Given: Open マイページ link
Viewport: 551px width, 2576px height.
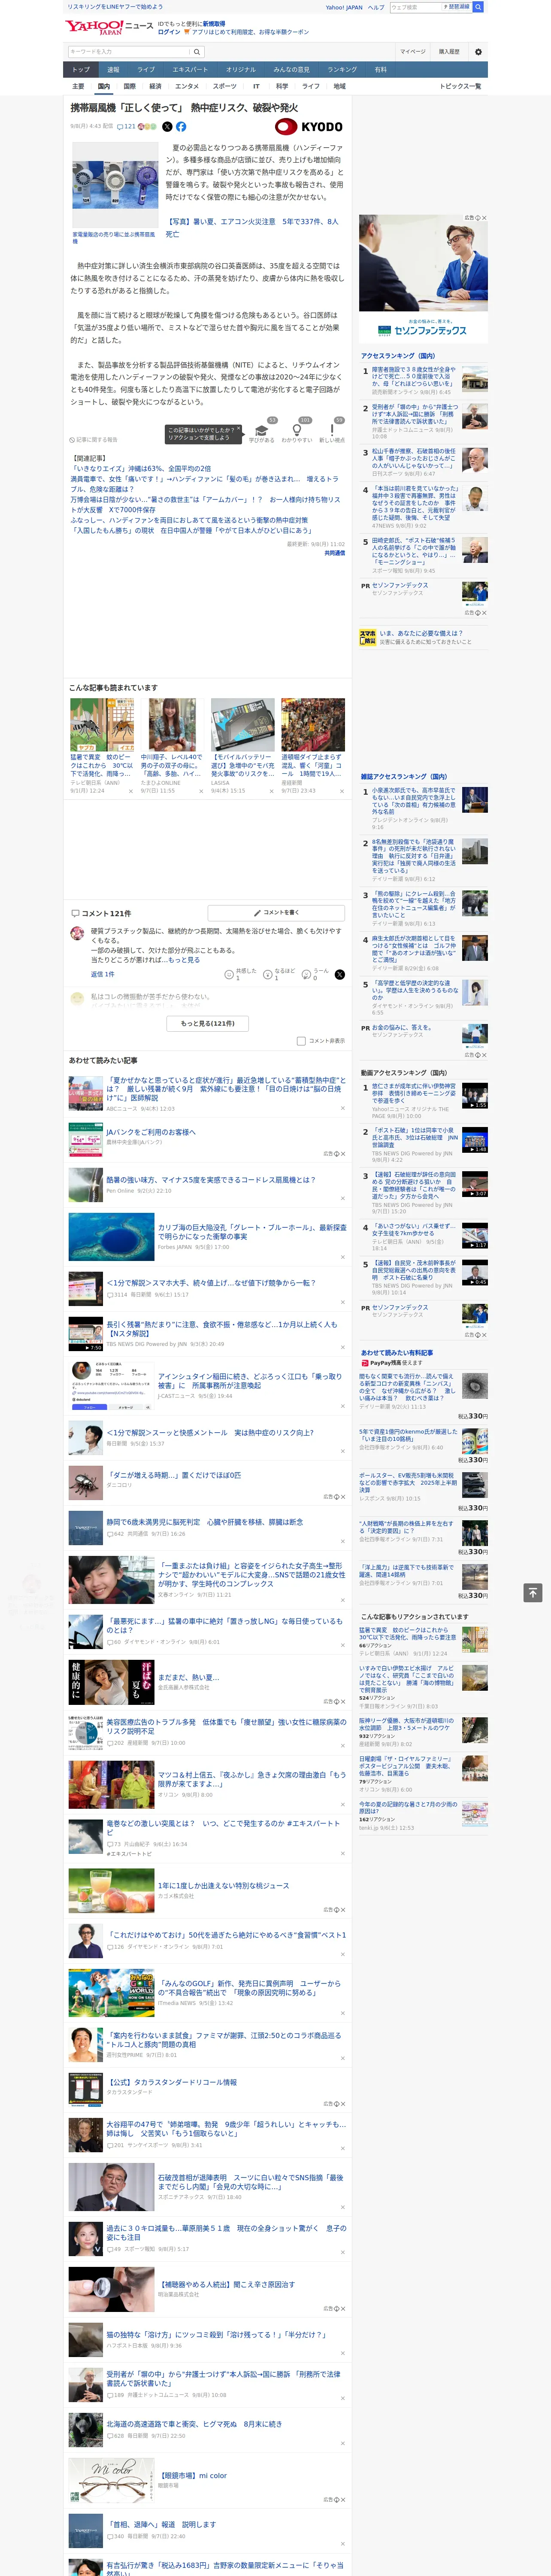Looking at the screenshot, I should [x=412, y=52].
